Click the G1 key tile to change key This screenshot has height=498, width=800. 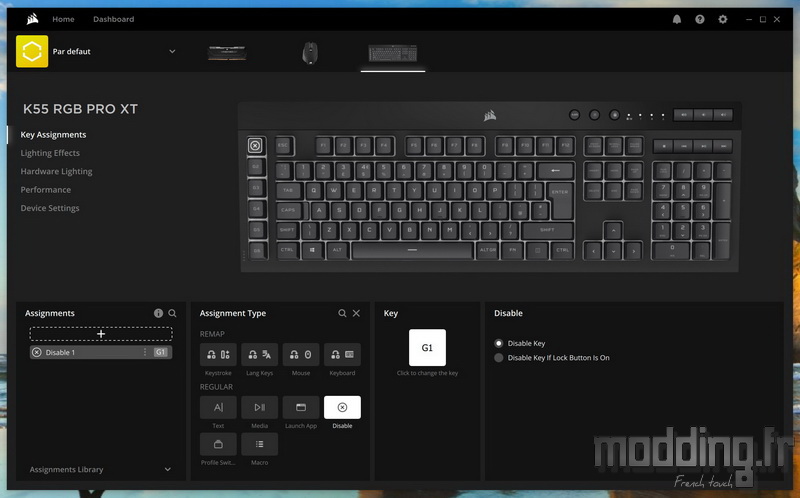(x=427, y=347)
